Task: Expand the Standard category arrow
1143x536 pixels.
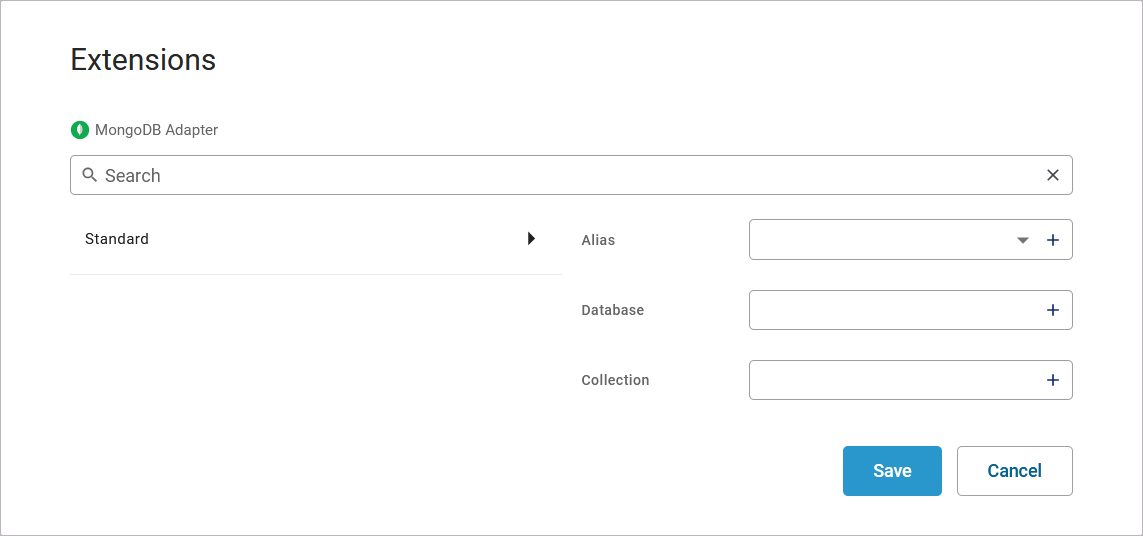Action: click(531, 239)
